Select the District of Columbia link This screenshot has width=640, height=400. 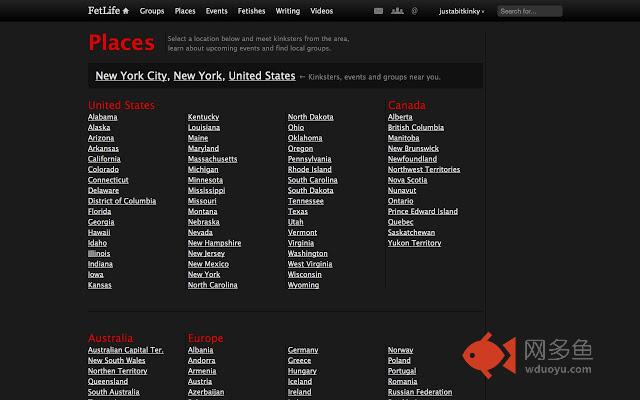(x=122, y=201)
